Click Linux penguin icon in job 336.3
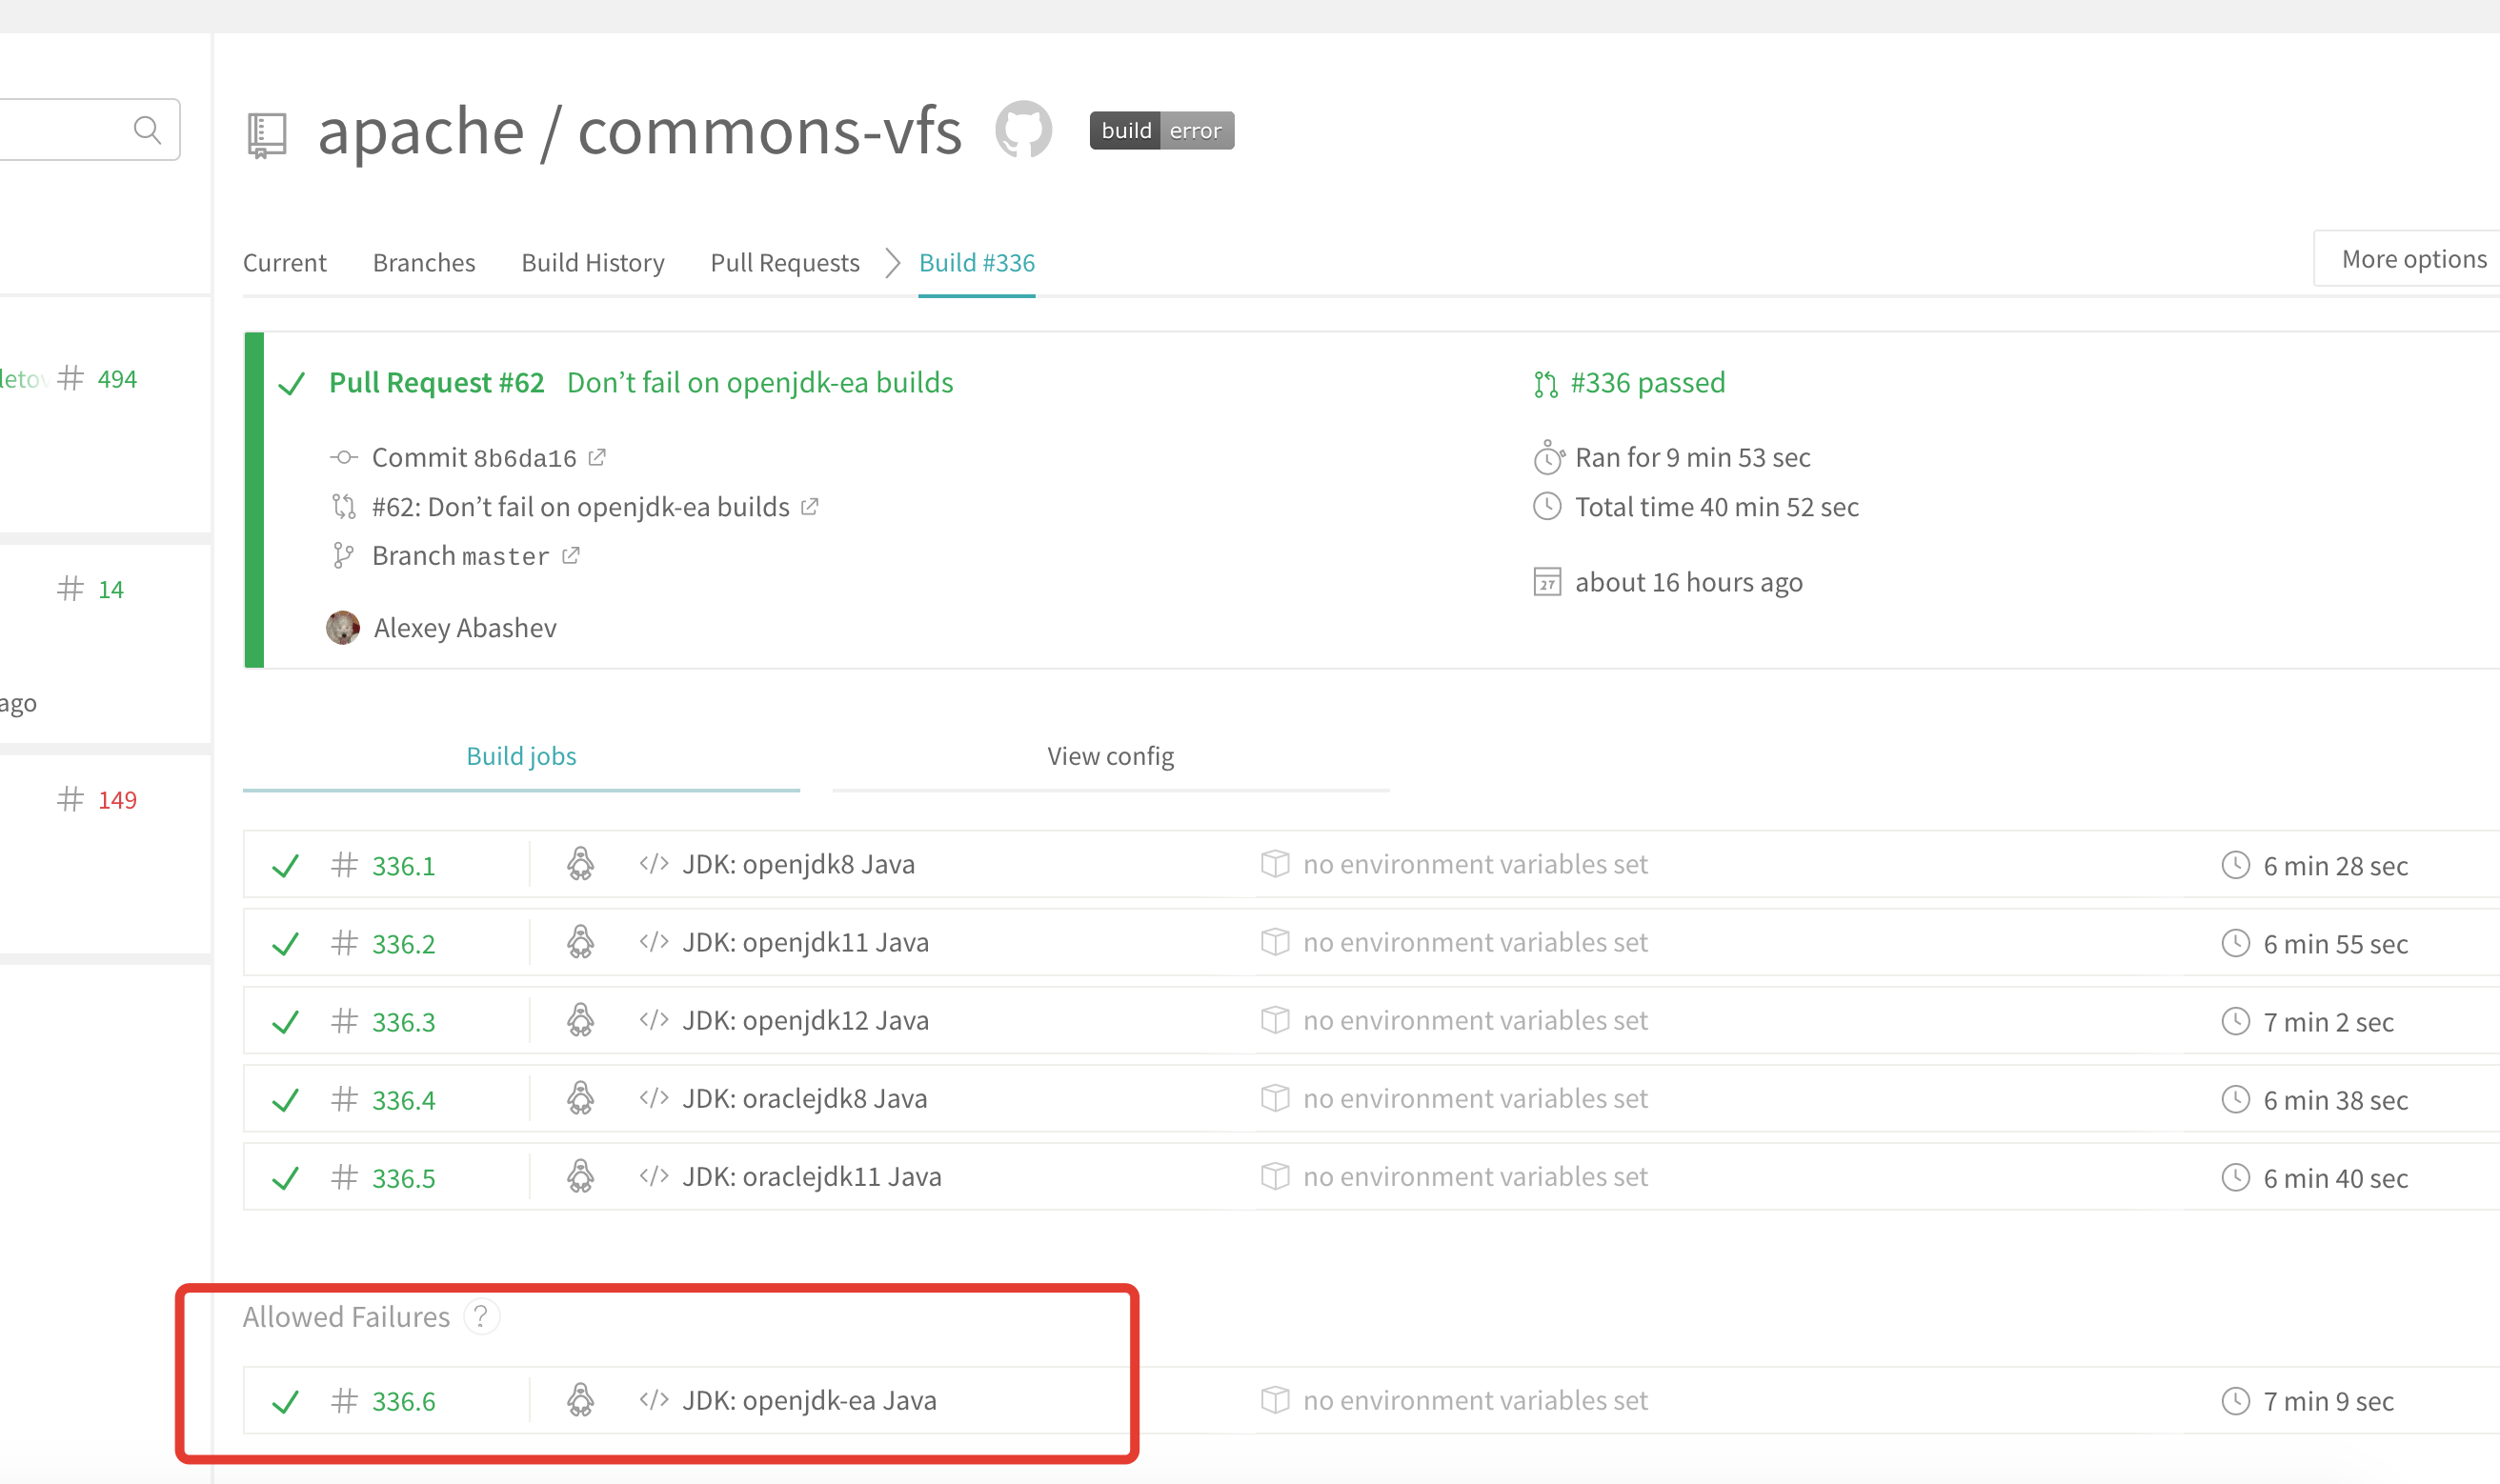The image size is (2500, 1484). pyautogui.click(x=581, y=1020)
